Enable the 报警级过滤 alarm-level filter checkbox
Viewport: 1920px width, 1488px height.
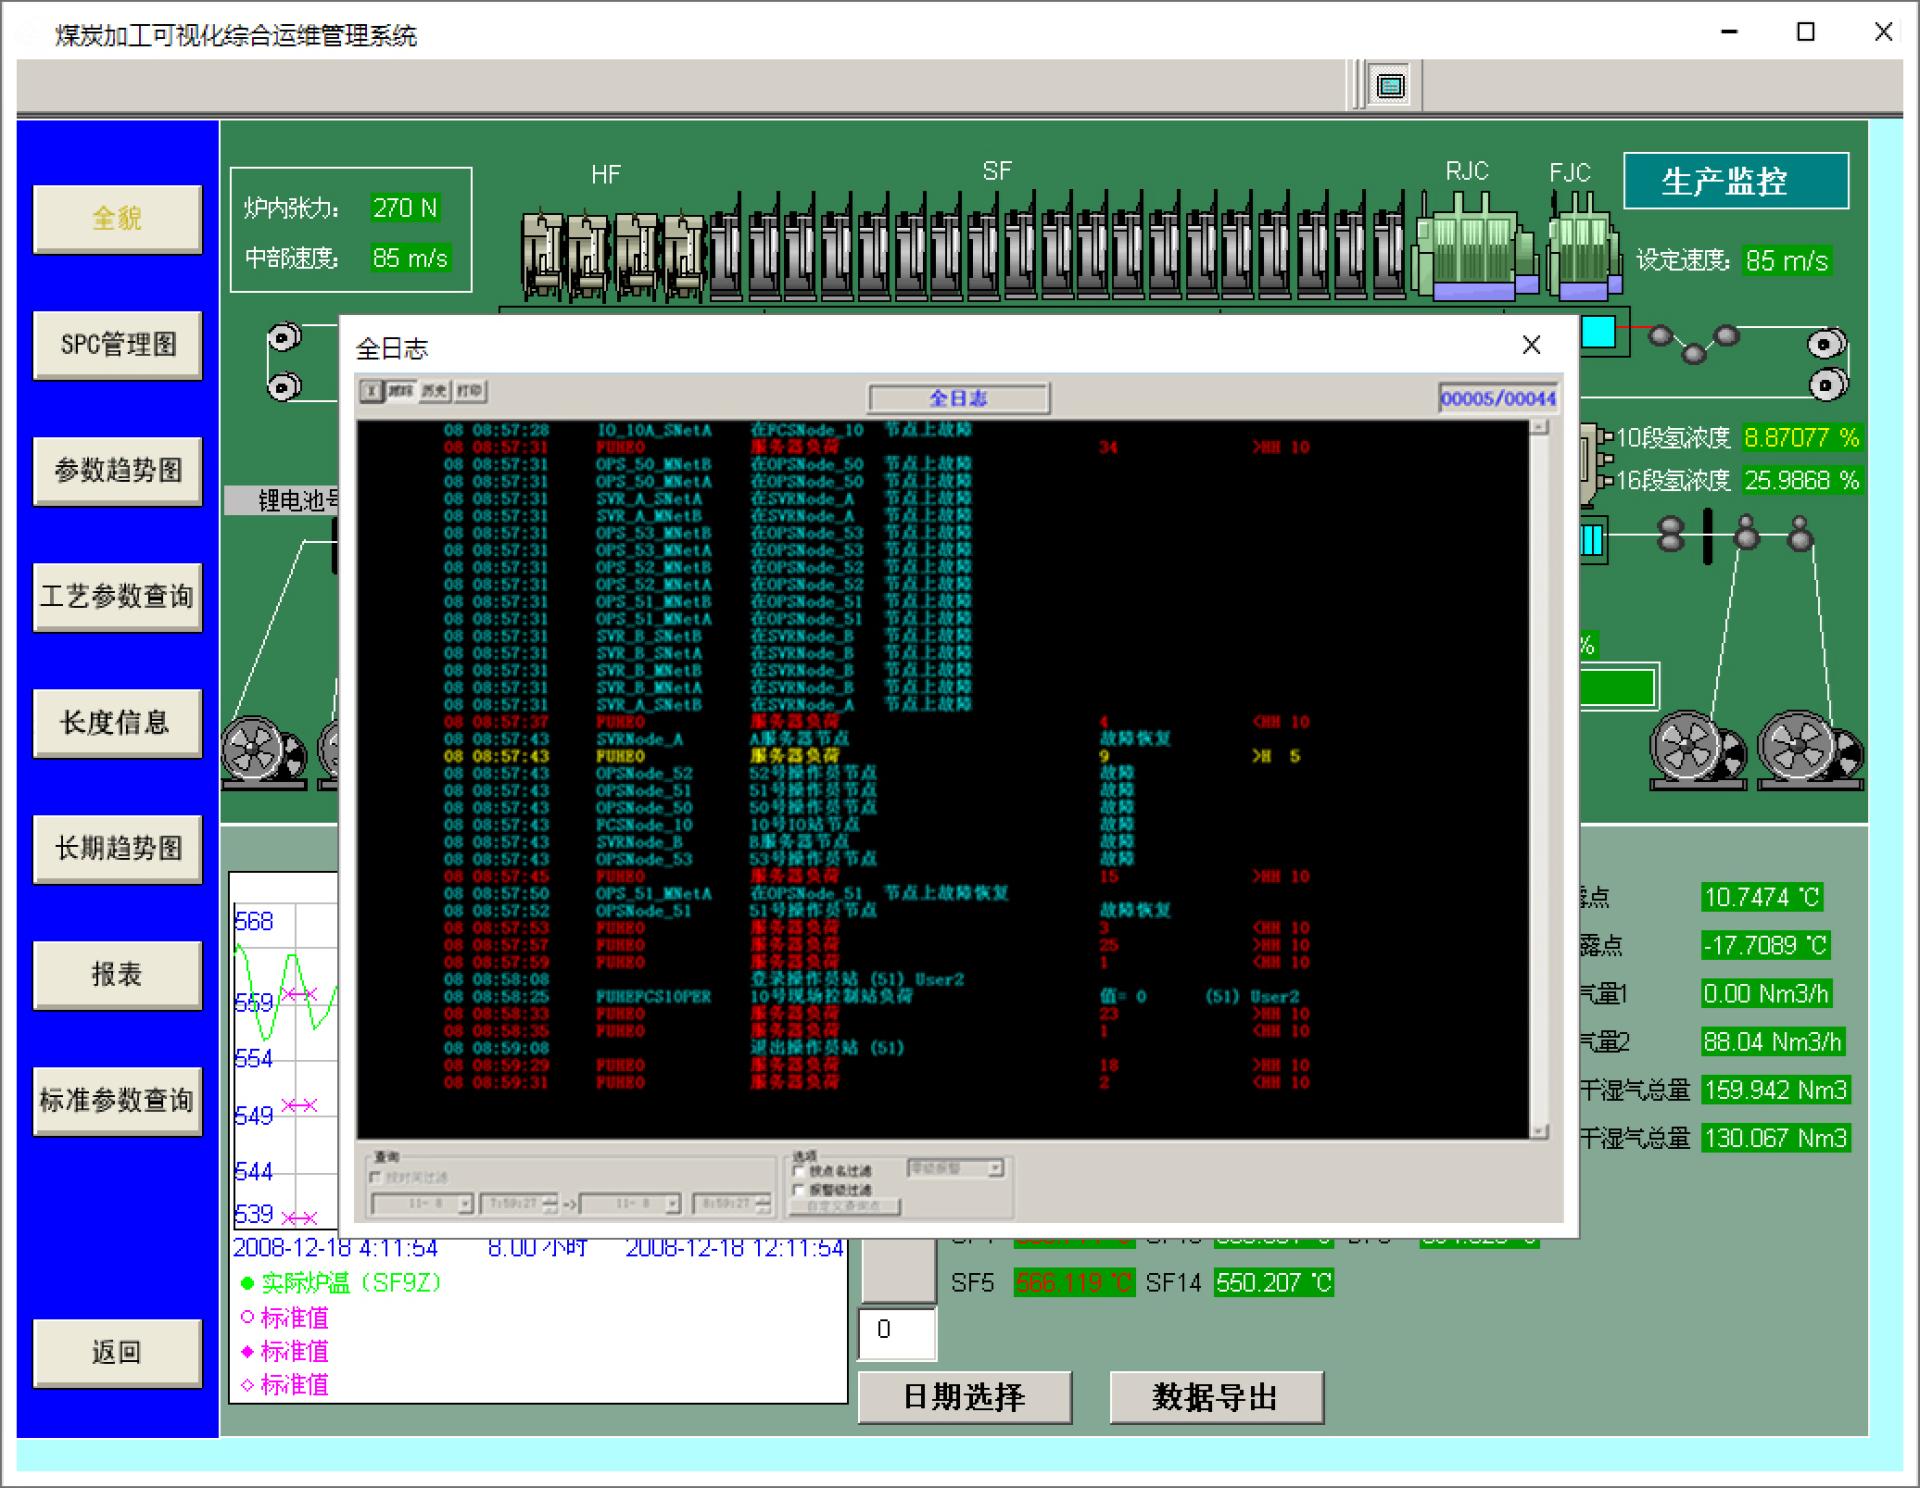tap(799, 1190)
